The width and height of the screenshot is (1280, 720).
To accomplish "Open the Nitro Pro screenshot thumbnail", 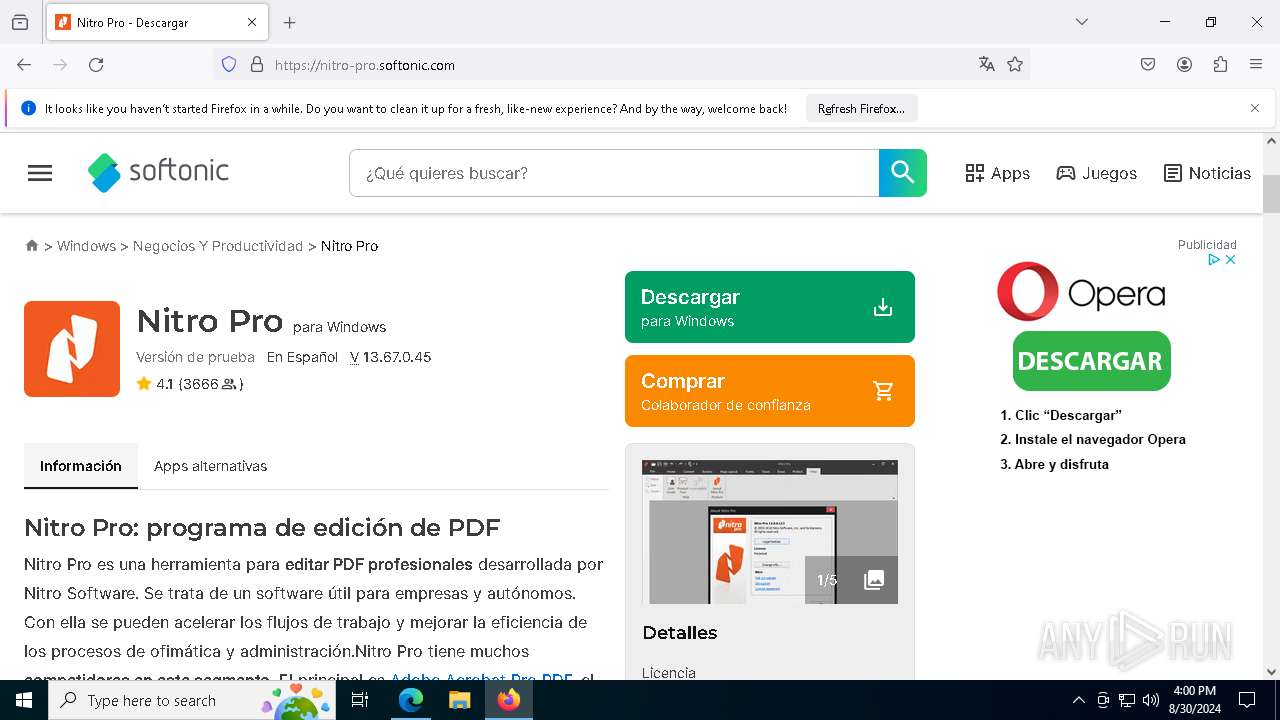I will pyautogui.click(x=770, y=532).
